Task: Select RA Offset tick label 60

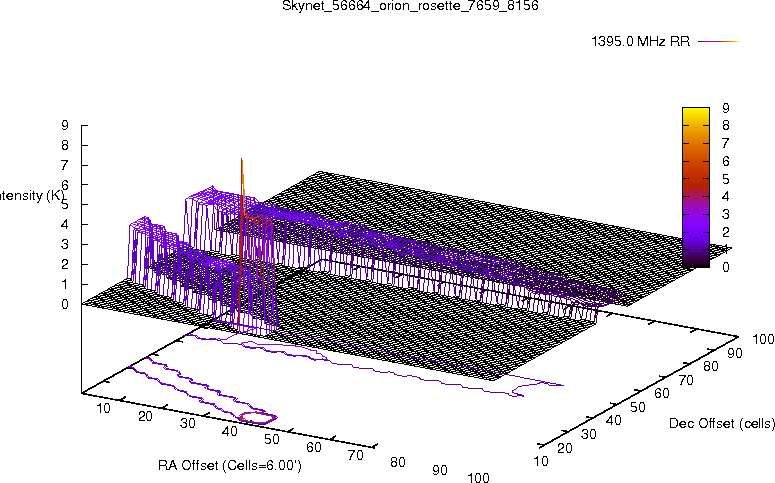Action: (x=314, y=447)
